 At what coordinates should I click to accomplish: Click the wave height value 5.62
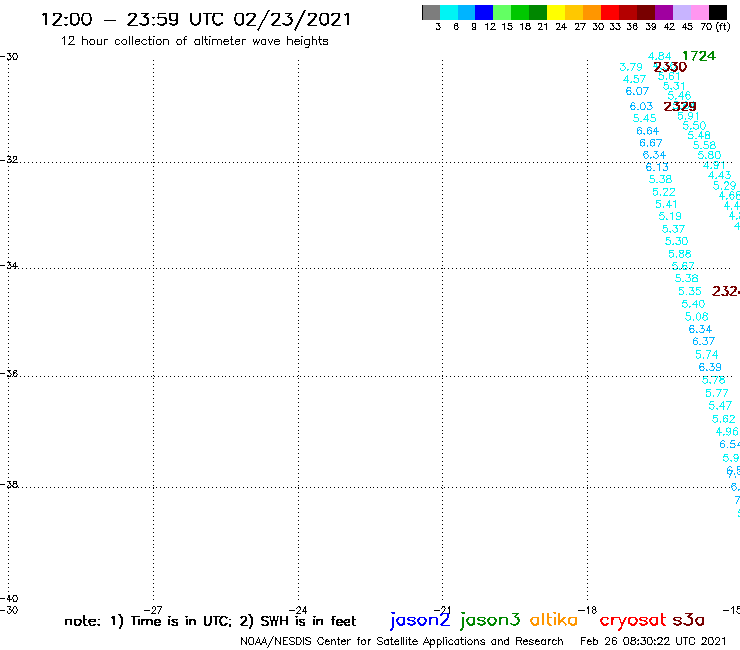723,419
